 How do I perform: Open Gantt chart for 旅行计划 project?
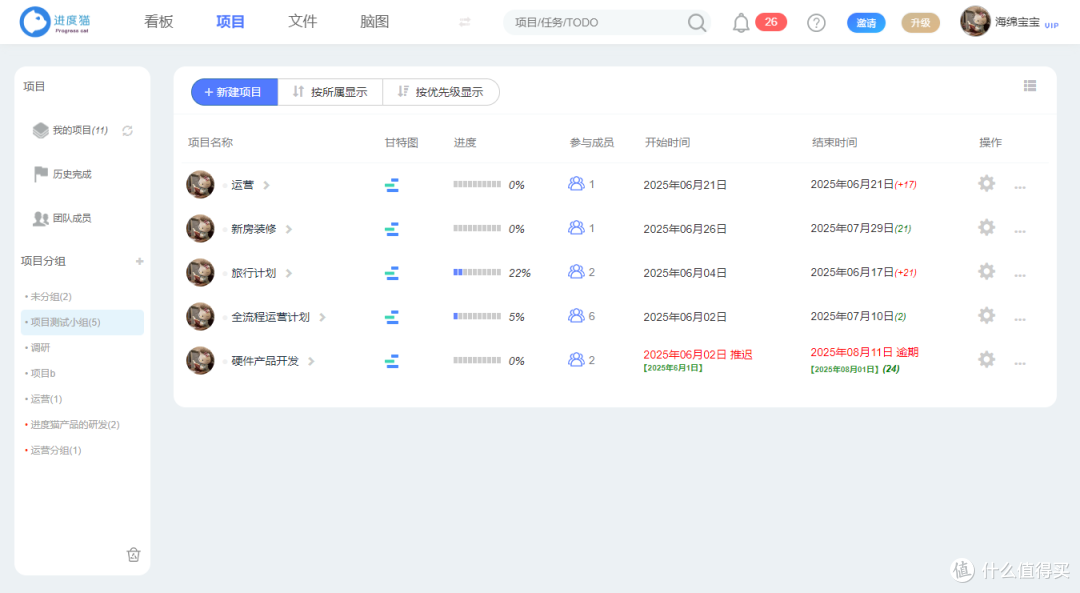[x=391, y=273]
